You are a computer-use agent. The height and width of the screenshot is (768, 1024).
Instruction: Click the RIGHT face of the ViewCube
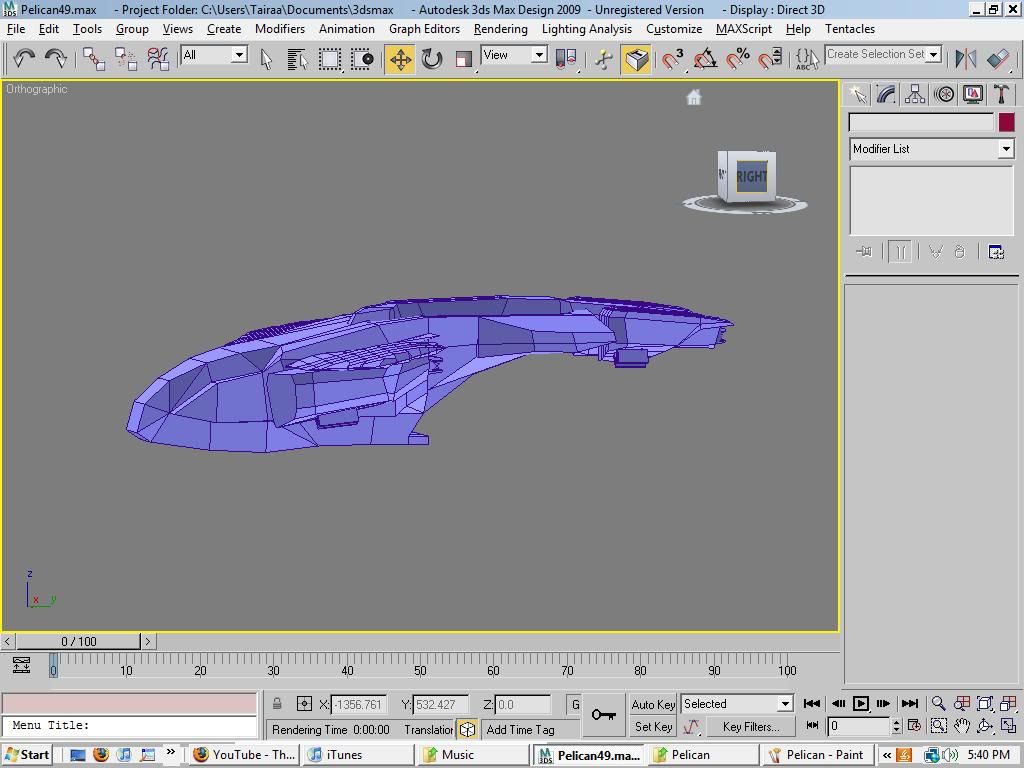(752, 176)
